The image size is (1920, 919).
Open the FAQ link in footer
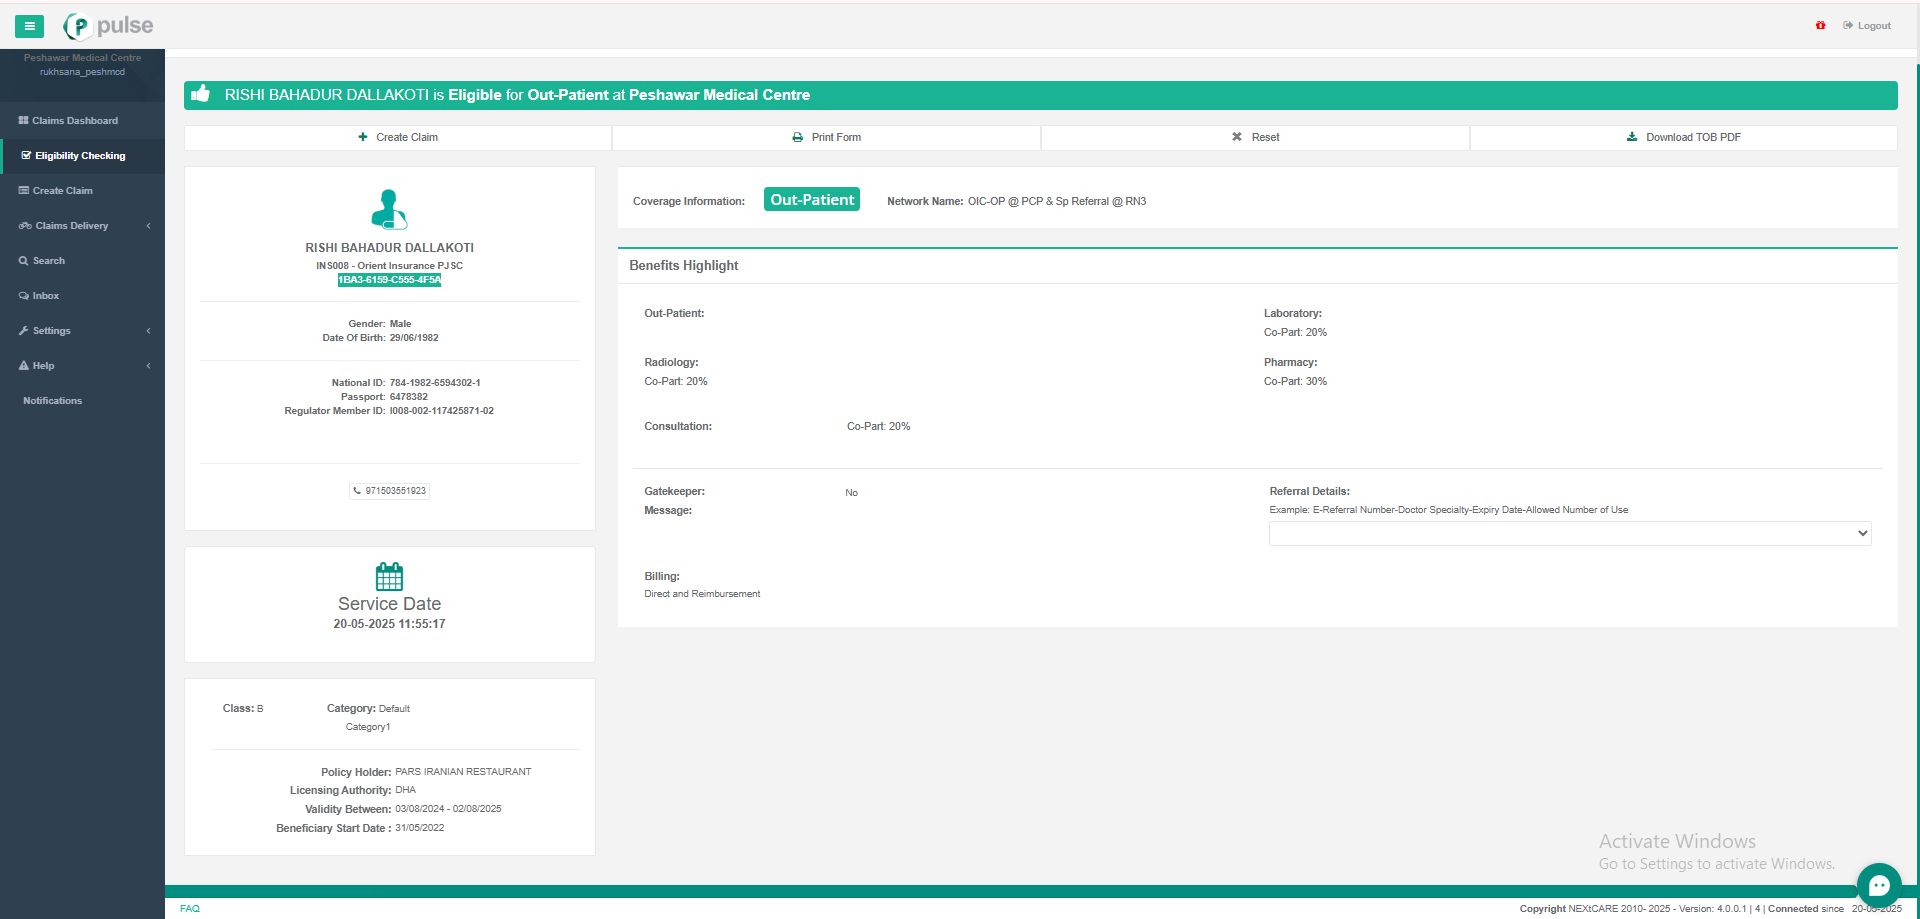click(190, 909)
